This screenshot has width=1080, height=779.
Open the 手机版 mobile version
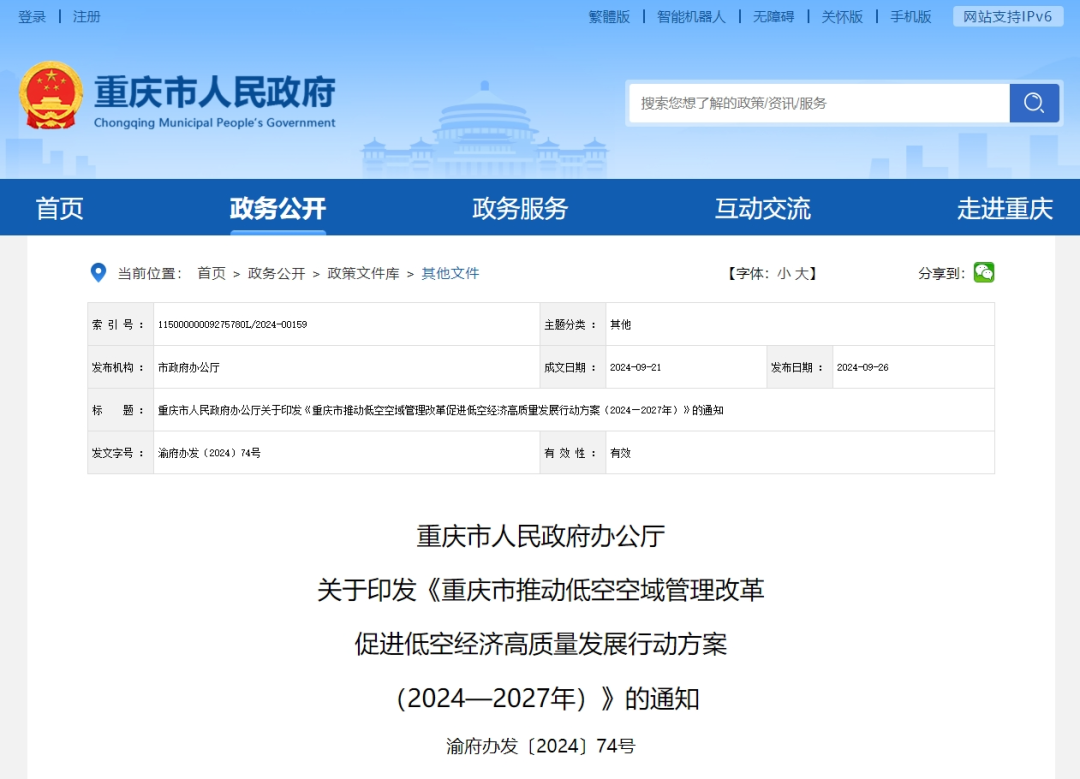pyautogui.click(x=909, y=16)
